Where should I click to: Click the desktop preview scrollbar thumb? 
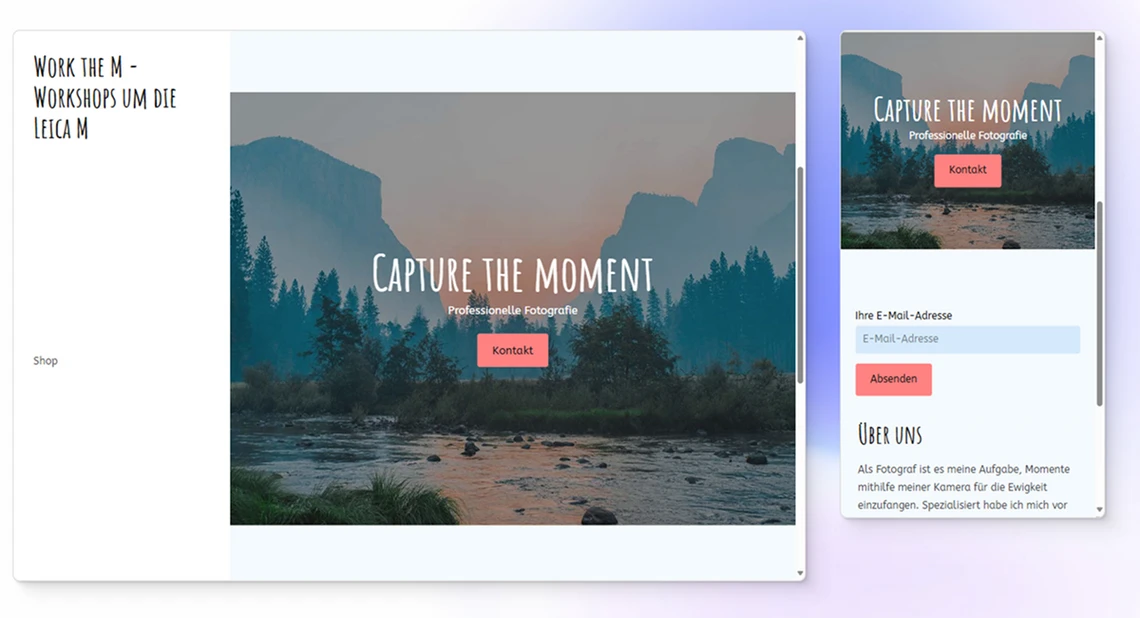800,275
